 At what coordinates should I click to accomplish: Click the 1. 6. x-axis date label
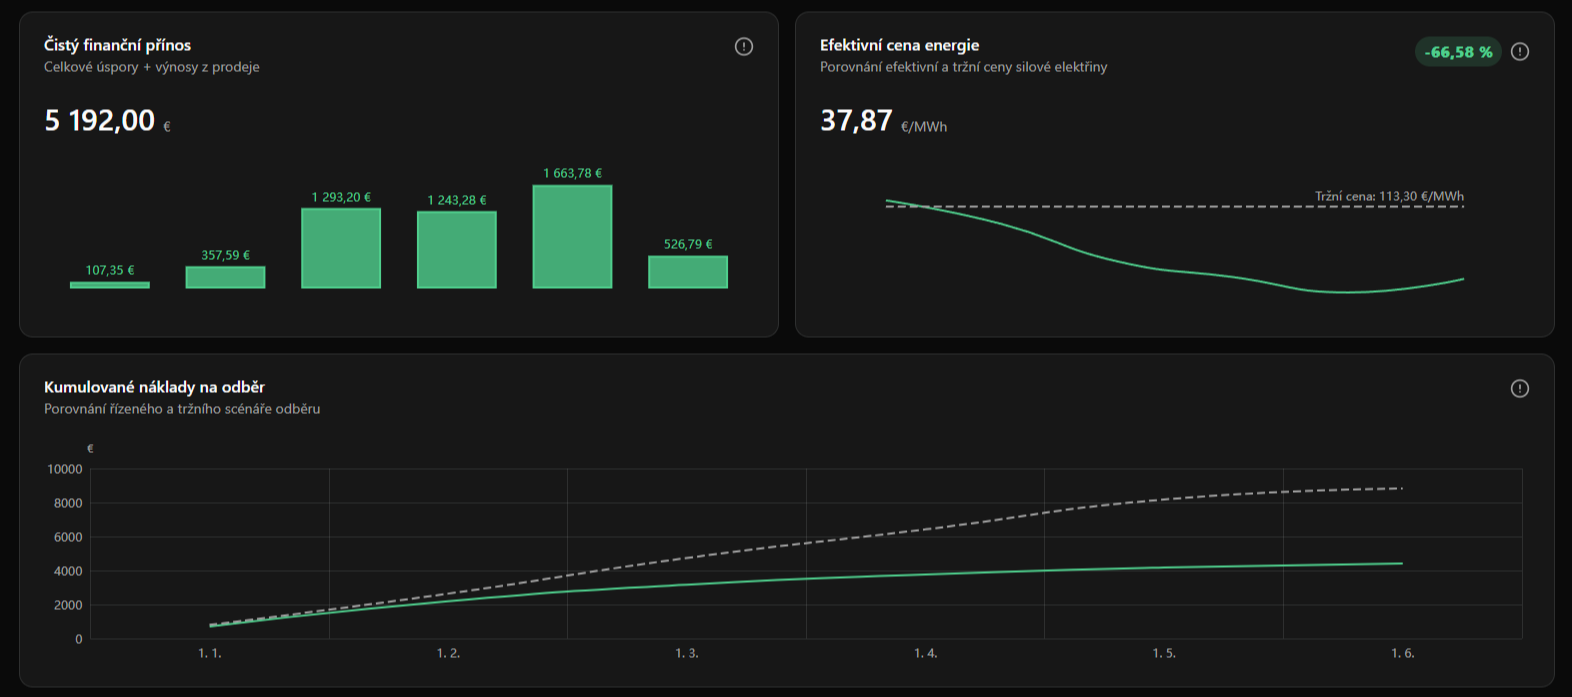1403,653
